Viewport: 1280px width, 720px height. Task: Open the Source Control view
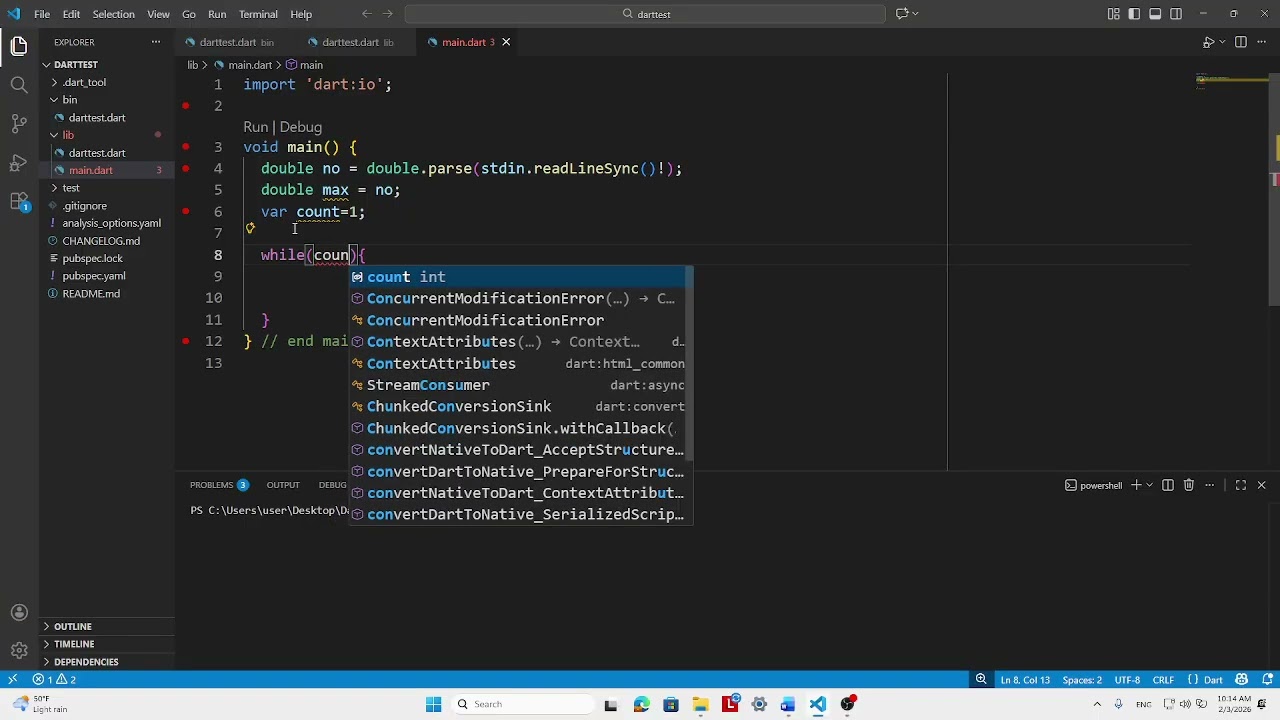tap(19, 124)
